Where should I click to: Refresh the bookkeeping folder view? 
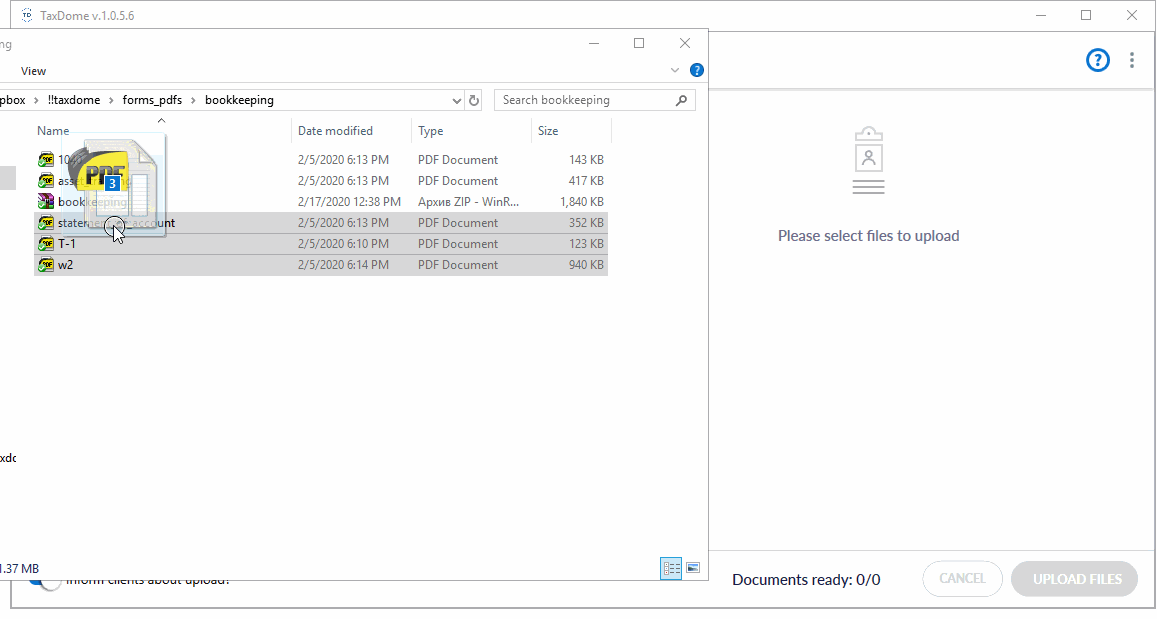pyautogui.click(x=474, y=100)
